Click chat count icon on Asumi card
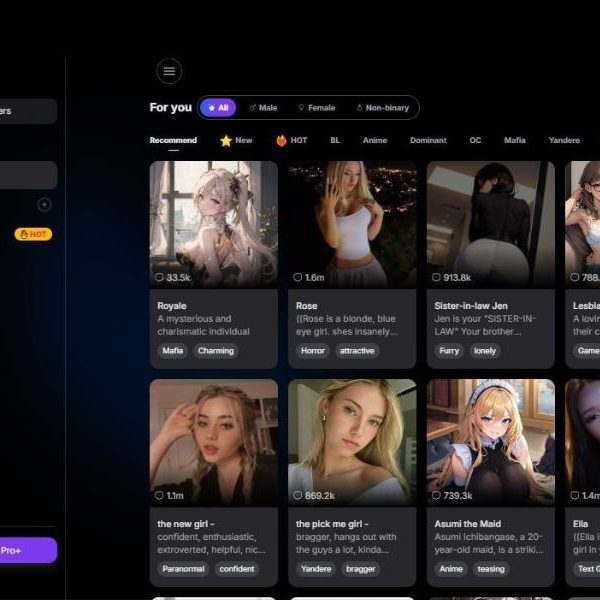600x600 pixels. [436, 495]
